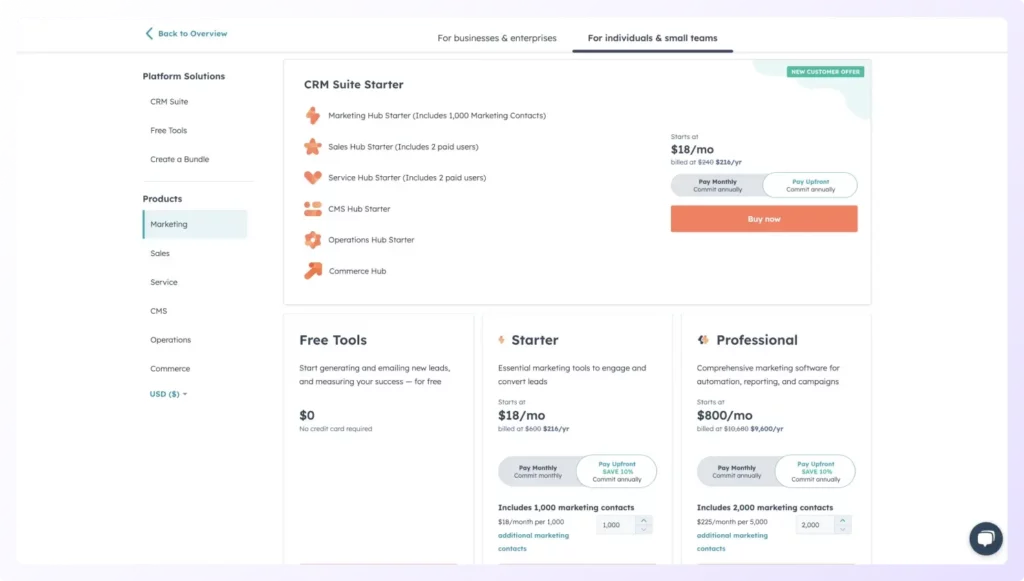Click the Commerce Hub arrow icon
The image size is (1024, 581).
point(313,270)
